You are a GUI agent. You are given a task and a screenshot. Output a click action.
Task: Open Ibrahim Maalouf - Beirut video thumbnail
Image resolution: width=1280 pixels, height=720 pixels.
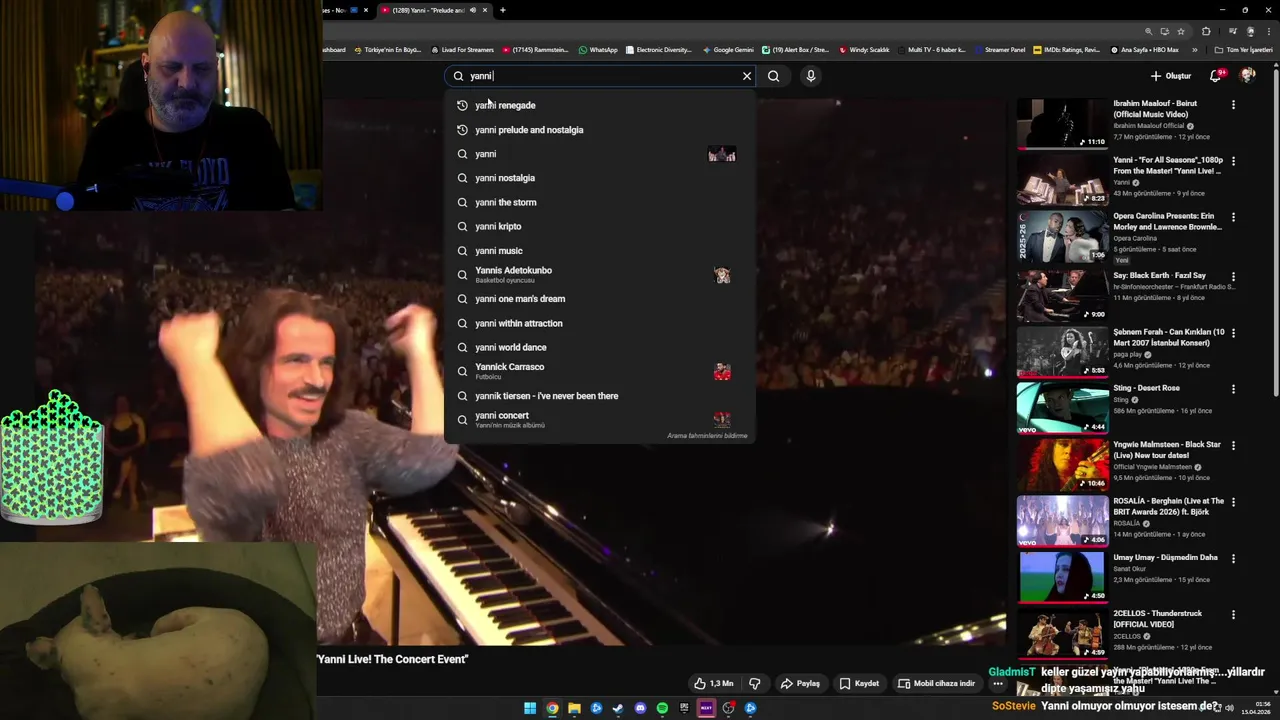click(1062, 123)
